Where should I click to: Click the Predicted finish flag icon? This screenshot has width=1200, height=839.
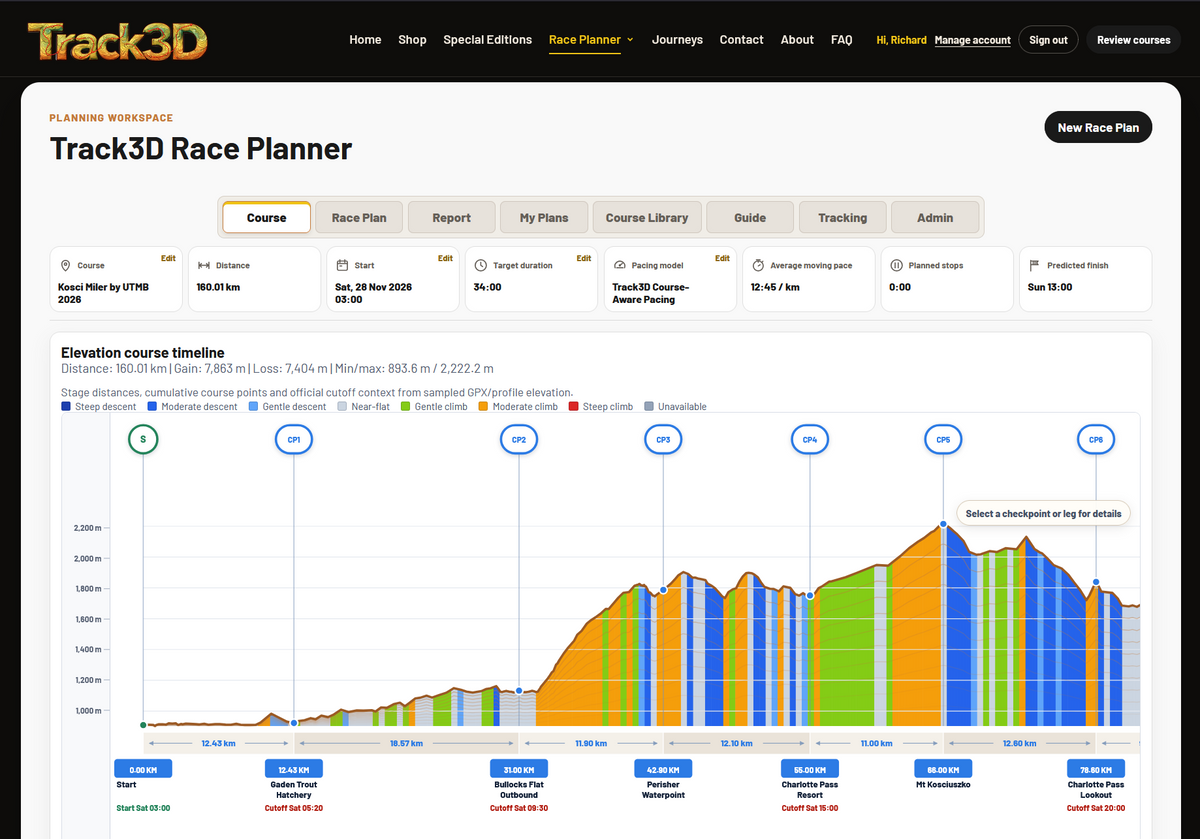[1035, 266]
